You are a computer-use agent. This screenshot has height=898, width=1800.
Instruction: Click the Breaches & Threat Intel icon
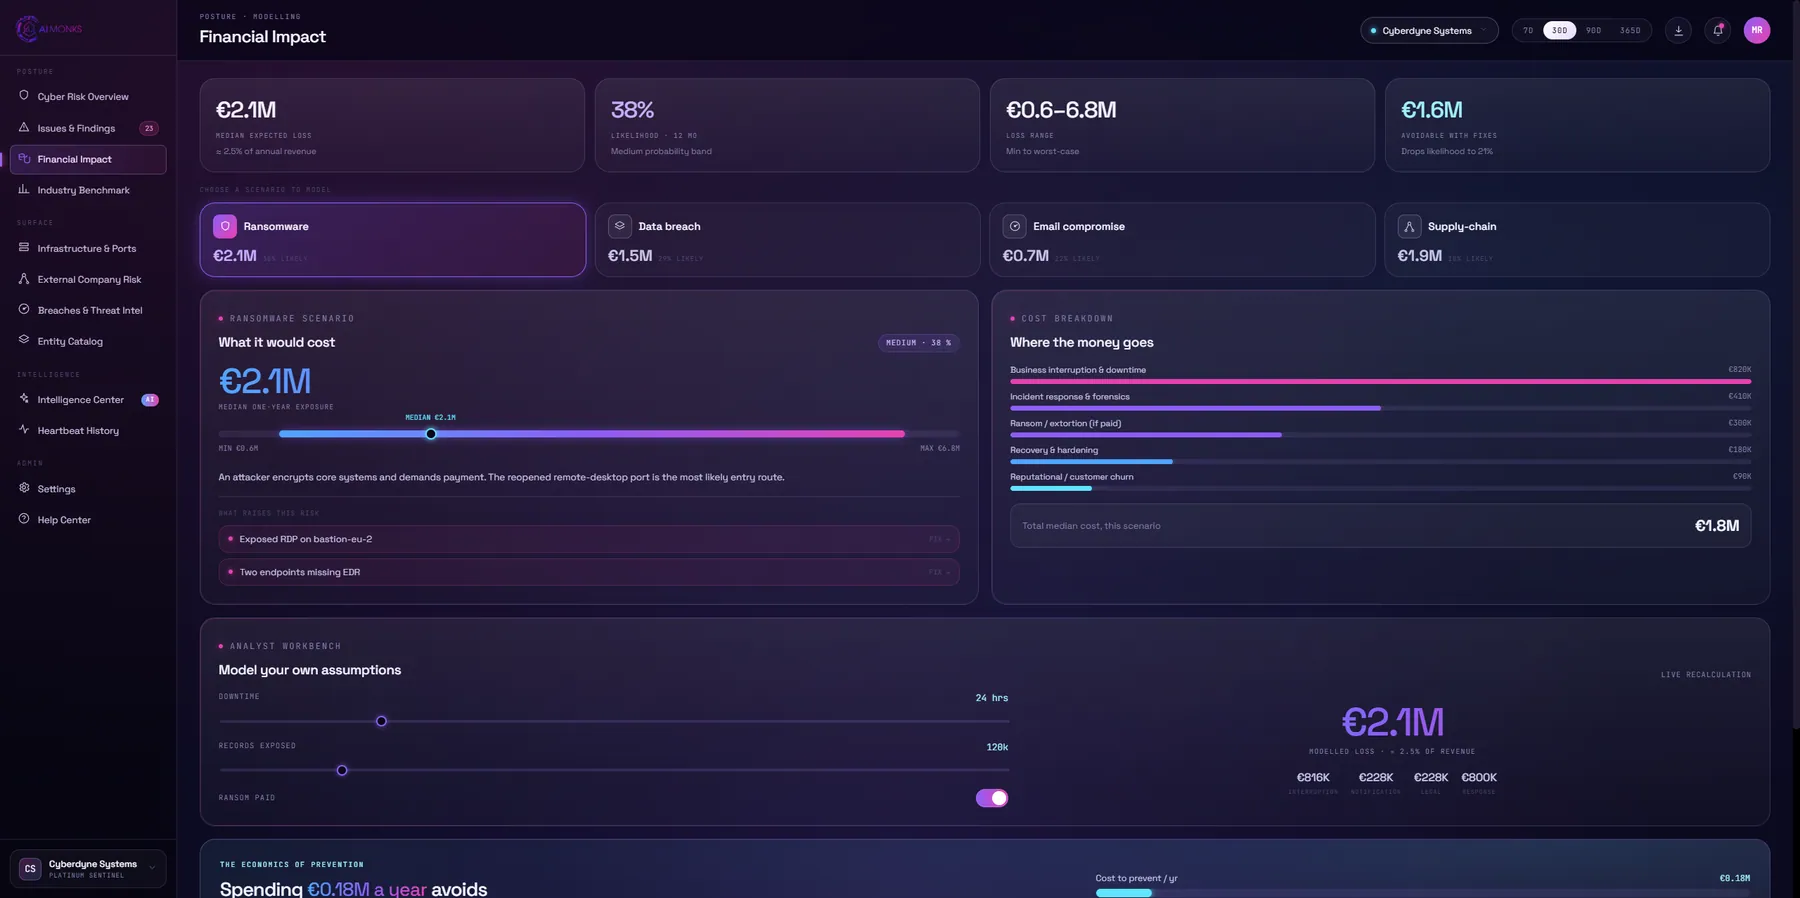pos(24,310)
